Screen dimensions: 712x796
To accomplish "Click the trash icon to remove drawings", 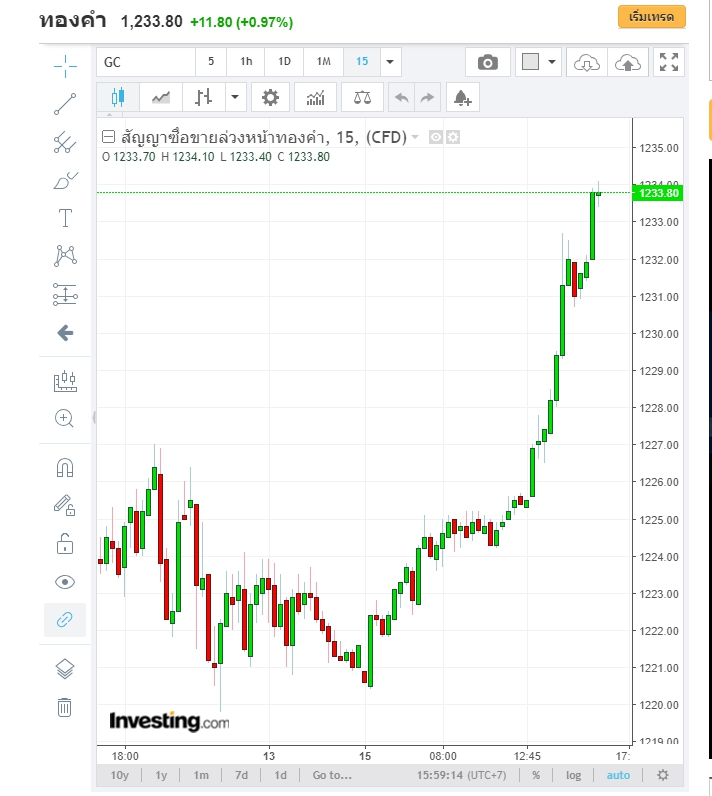I will (64, 707).
